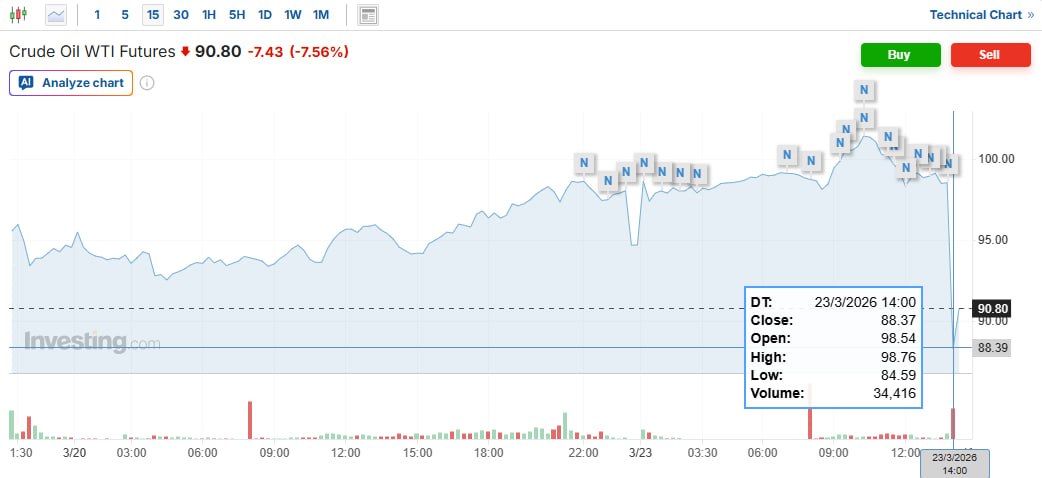The height and width of the screenshot is (478, 1042).
Task: Switch to the 1H timeframe
Action: 208,15
